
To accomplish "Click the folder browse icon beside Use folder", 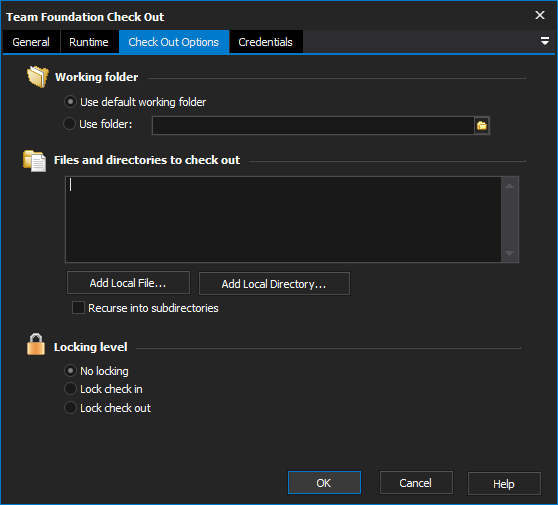I will pos(481,126).
